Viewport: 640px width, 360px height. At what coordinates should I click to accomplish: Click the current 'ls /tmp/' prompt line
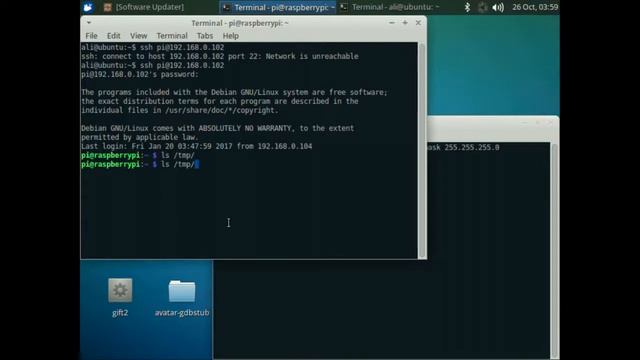(140, 164)
